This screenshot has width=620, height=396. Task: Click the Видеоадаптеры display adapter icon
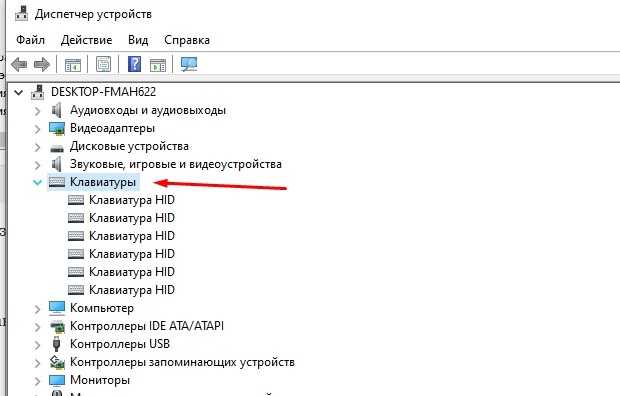coord(57,129)
